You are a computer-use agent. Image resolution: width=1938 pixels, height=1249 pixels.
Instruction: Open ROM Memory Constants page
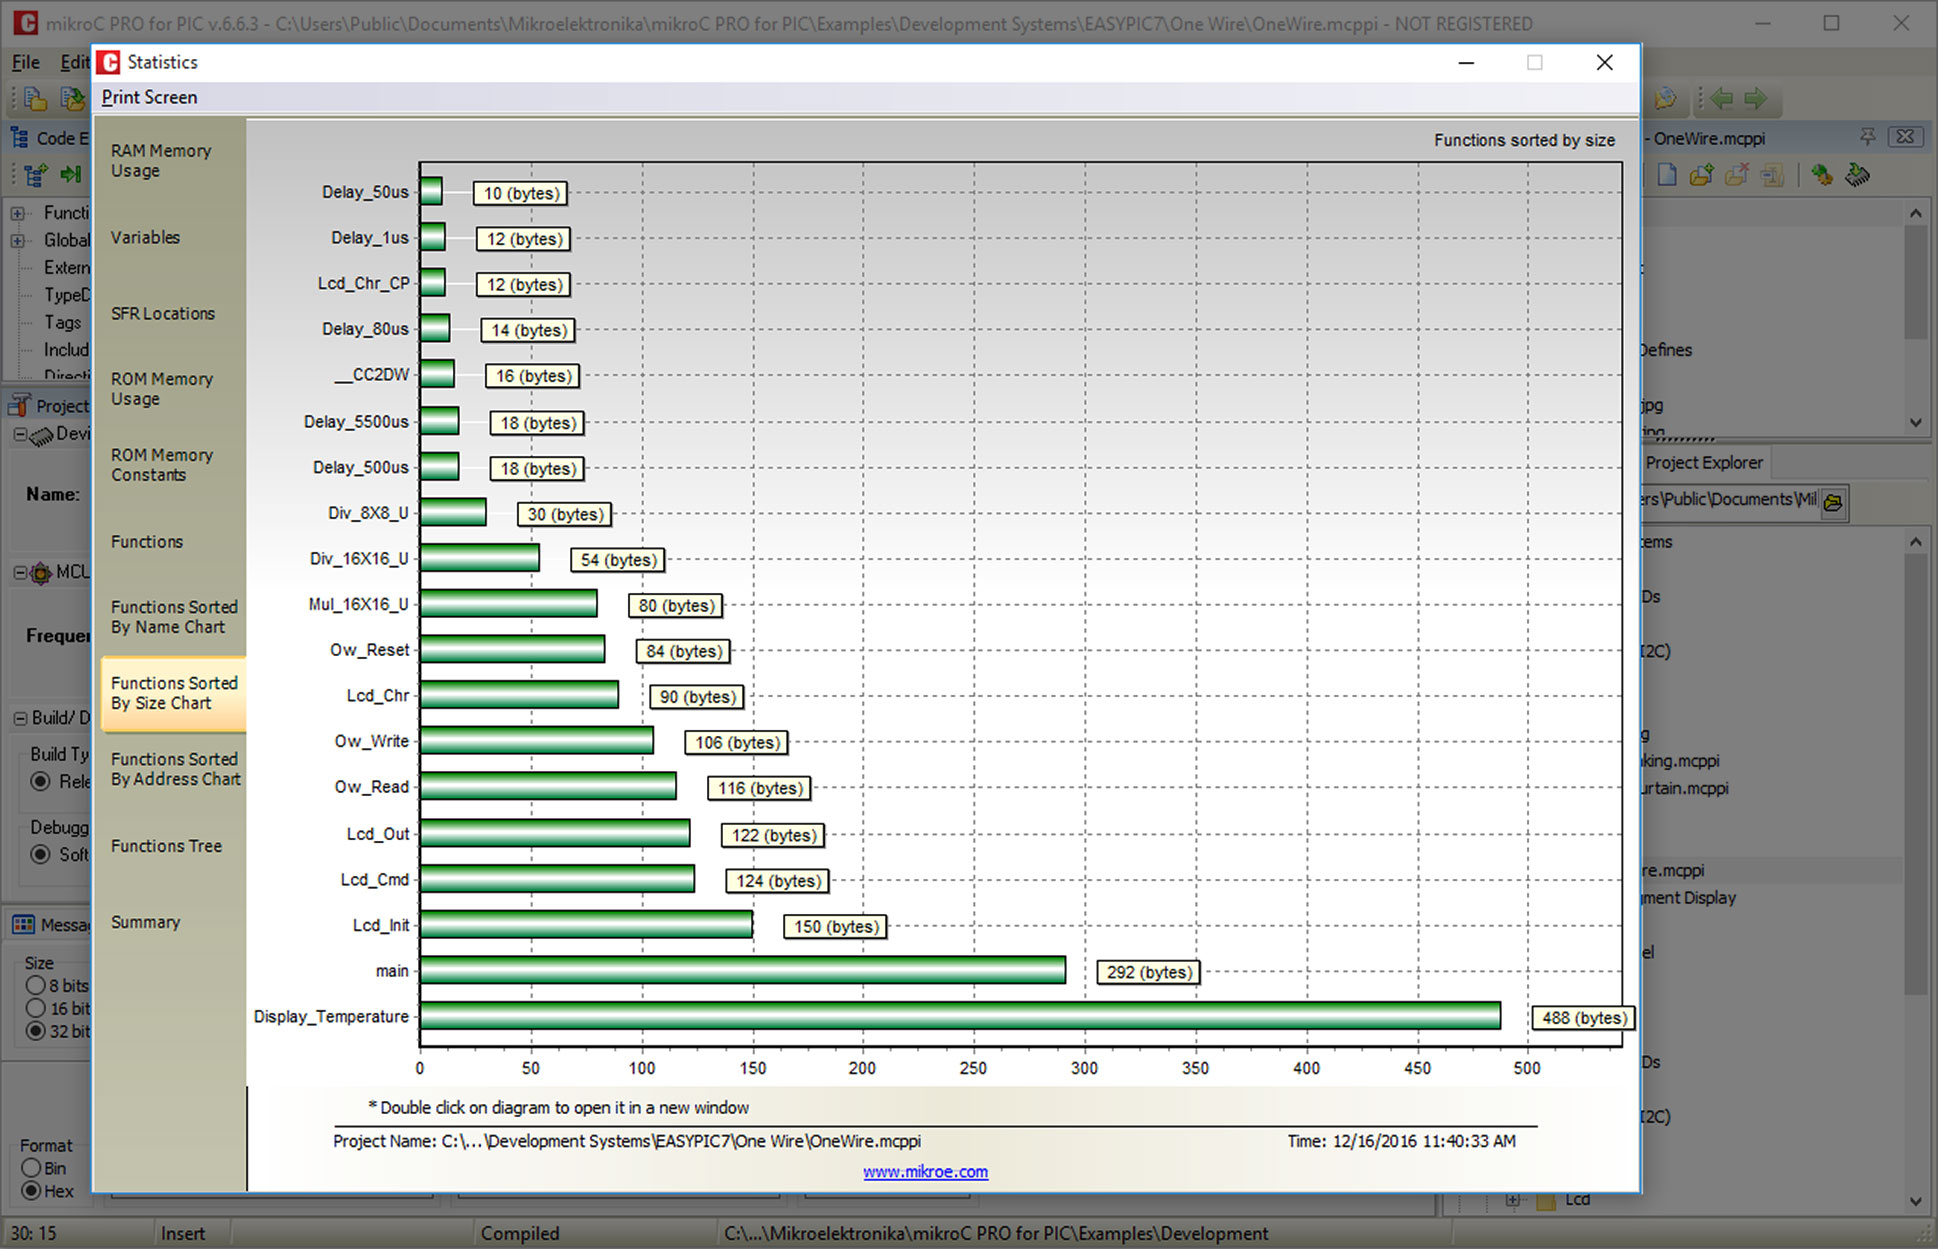162,465
